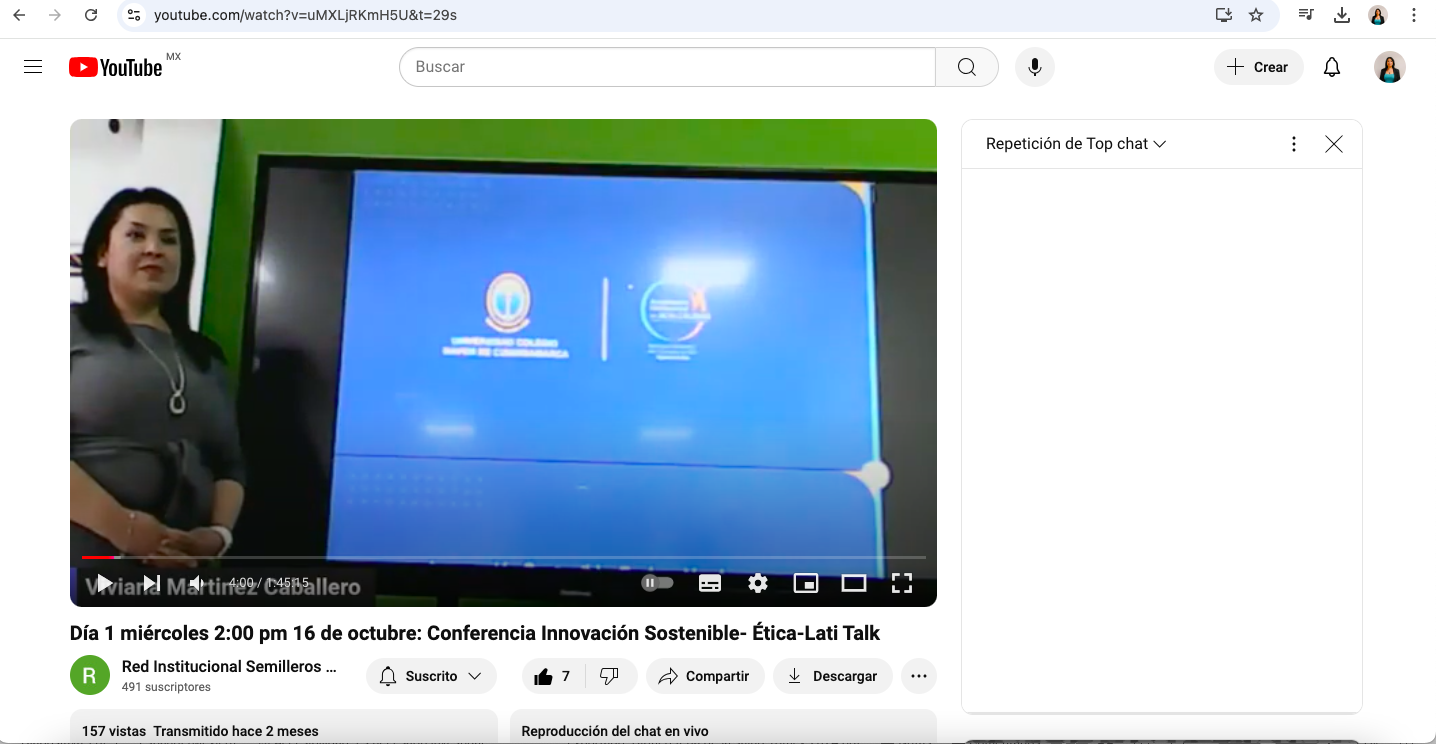Search with voice using microphone icon

tap(1035, 67)
